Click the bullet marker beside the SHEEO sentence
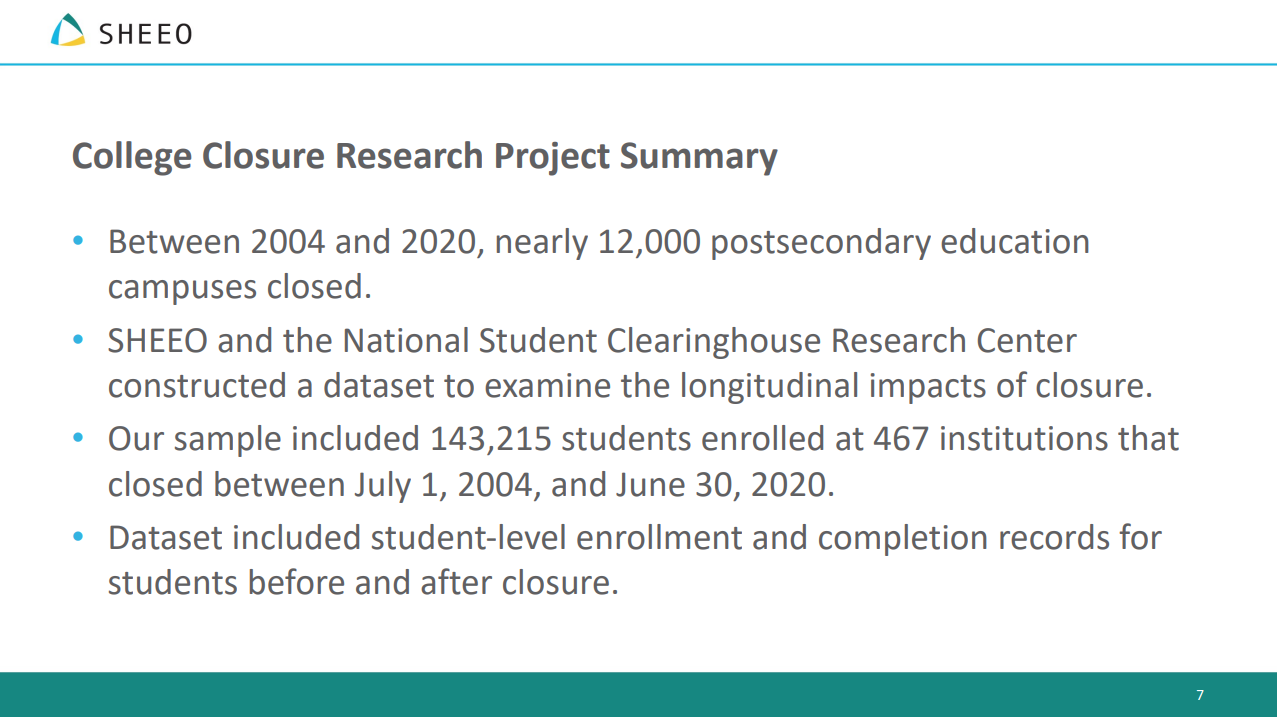Viewport: 1277px width, 717px height. coord(78,341)
